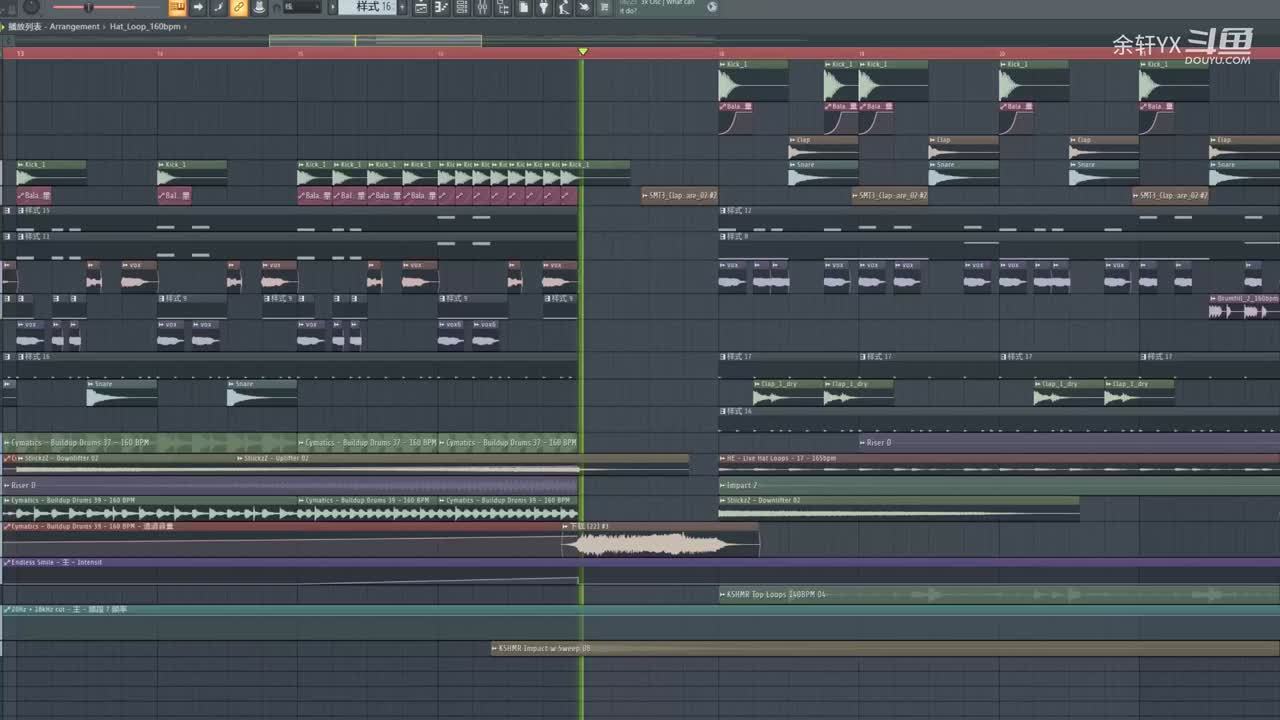
Task: Expand the 播放列表 playlist menu arrow
Action: click(3, 26)
